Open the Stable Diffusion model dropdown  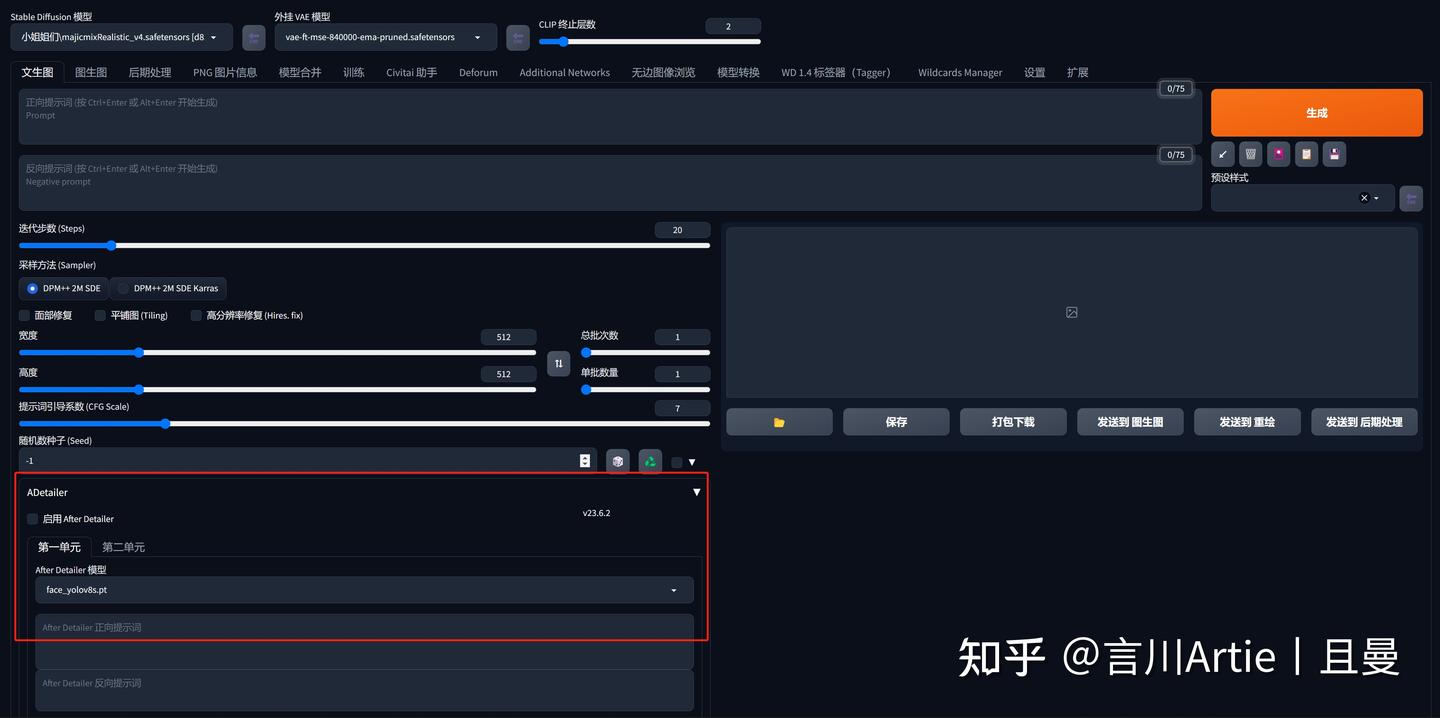tap(122, 37)
